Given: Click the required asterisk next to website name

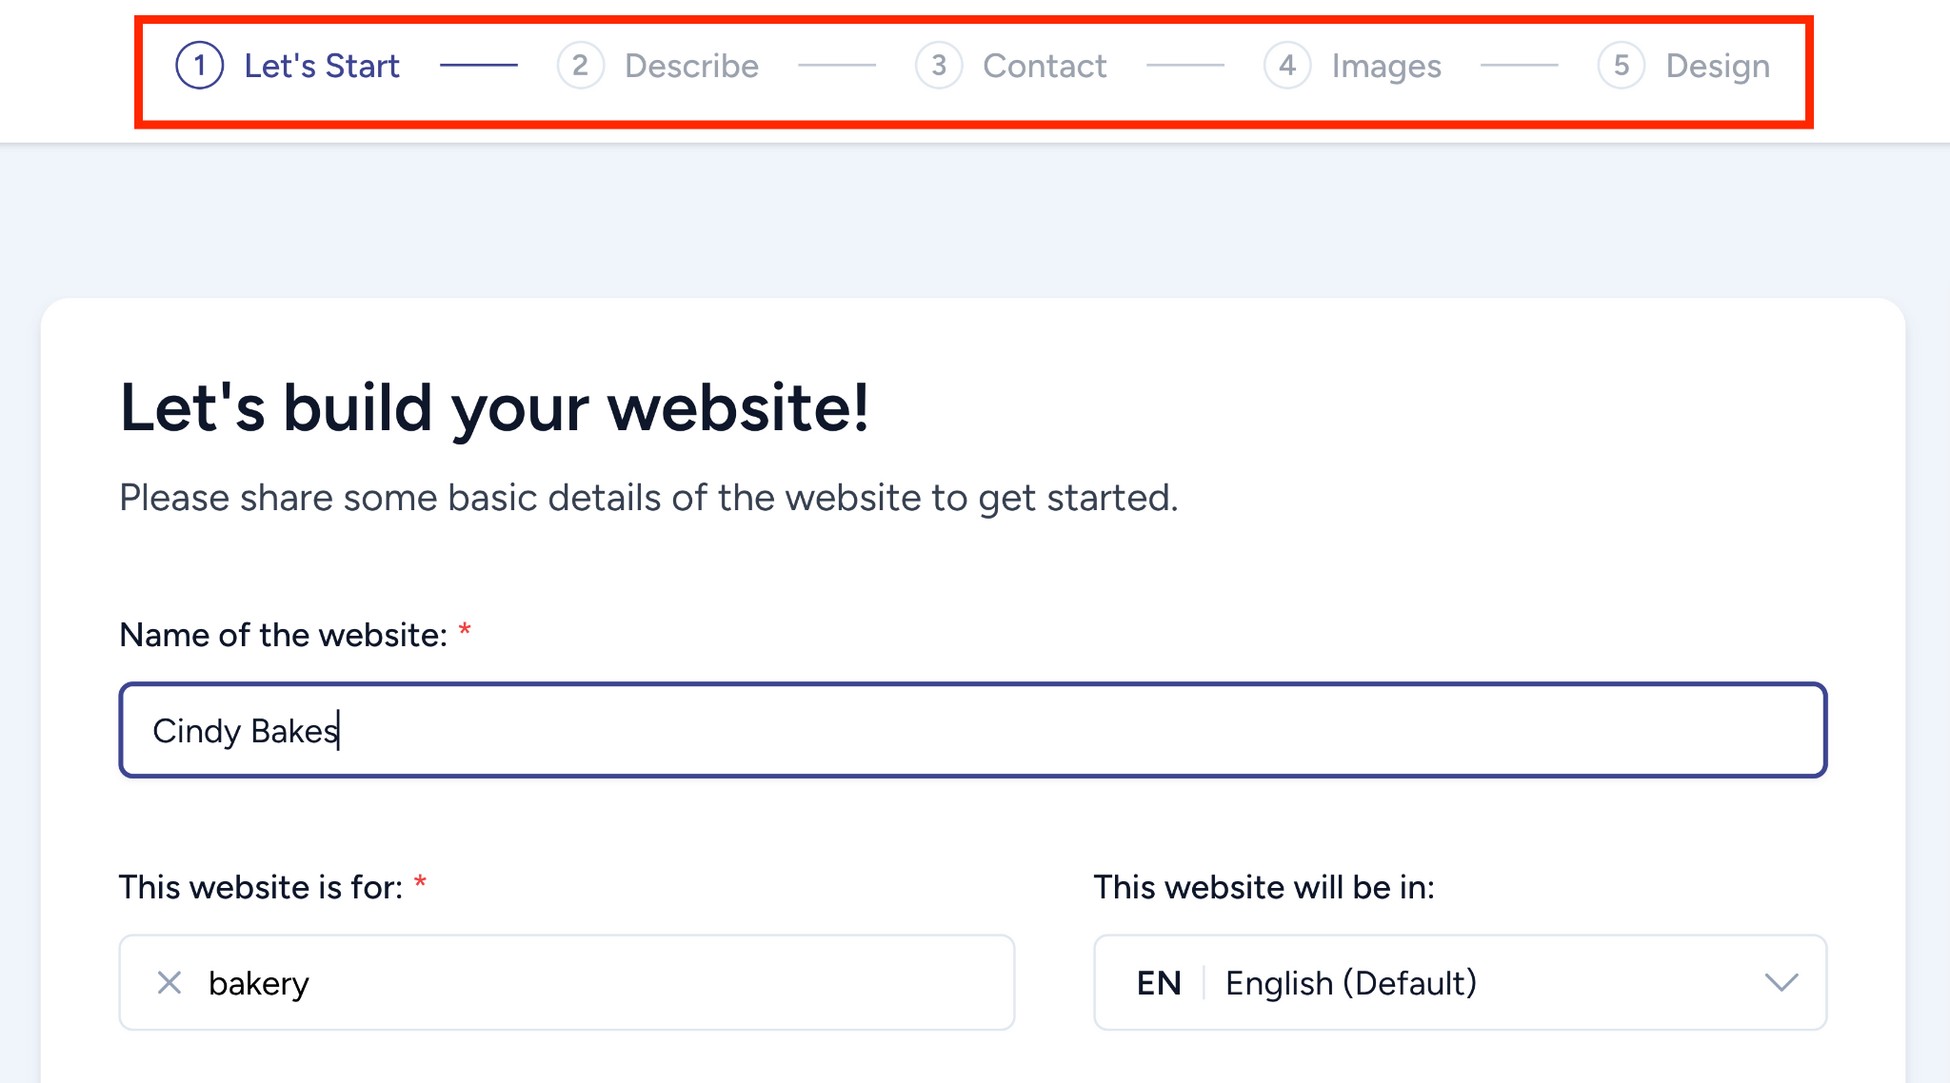Looking at the screenshot, I should pyautogui.click(x=464, y=630).
